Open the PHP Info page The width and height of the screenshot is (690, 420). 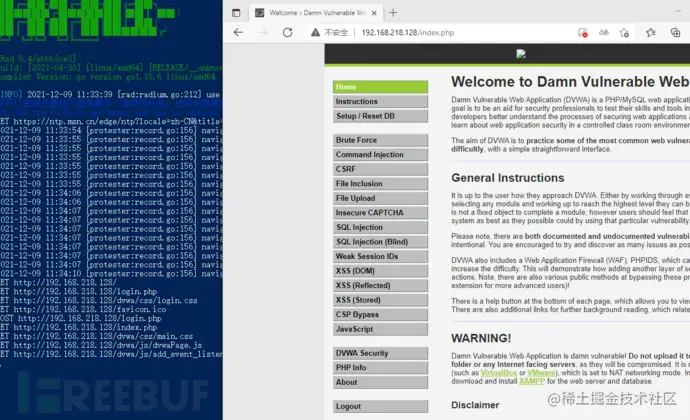click(x=380, y=368)
